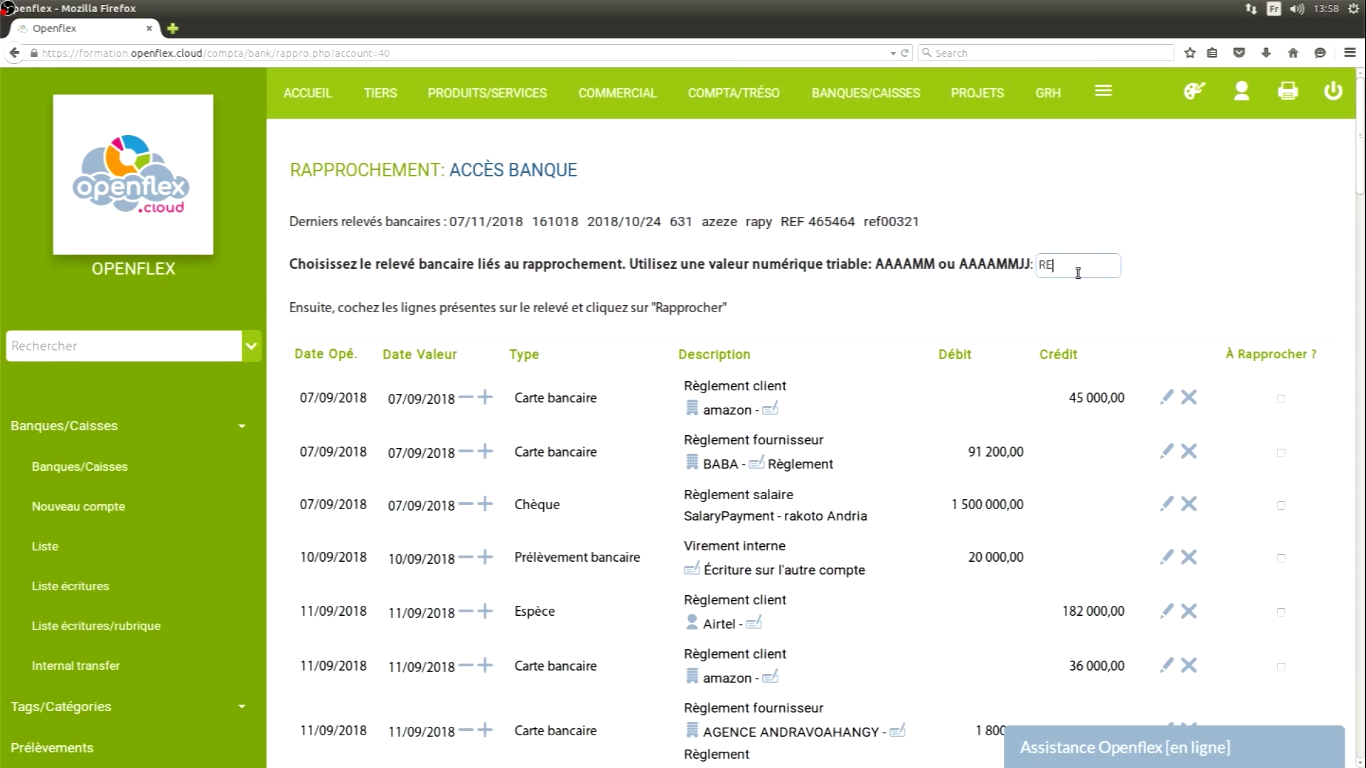
Task: Collapse the Banques/Caisses sidebar section
Action: (x=241, y=427)
